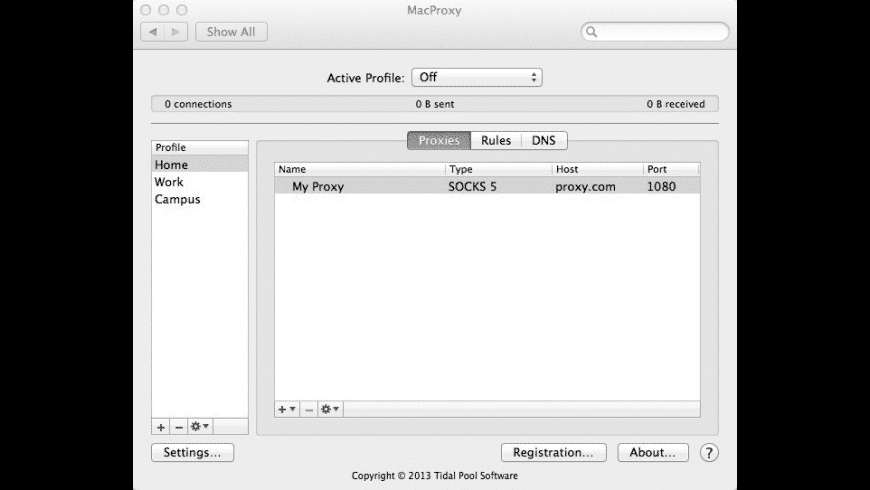Click the 0 connections status text

click(x=198, y=104)
